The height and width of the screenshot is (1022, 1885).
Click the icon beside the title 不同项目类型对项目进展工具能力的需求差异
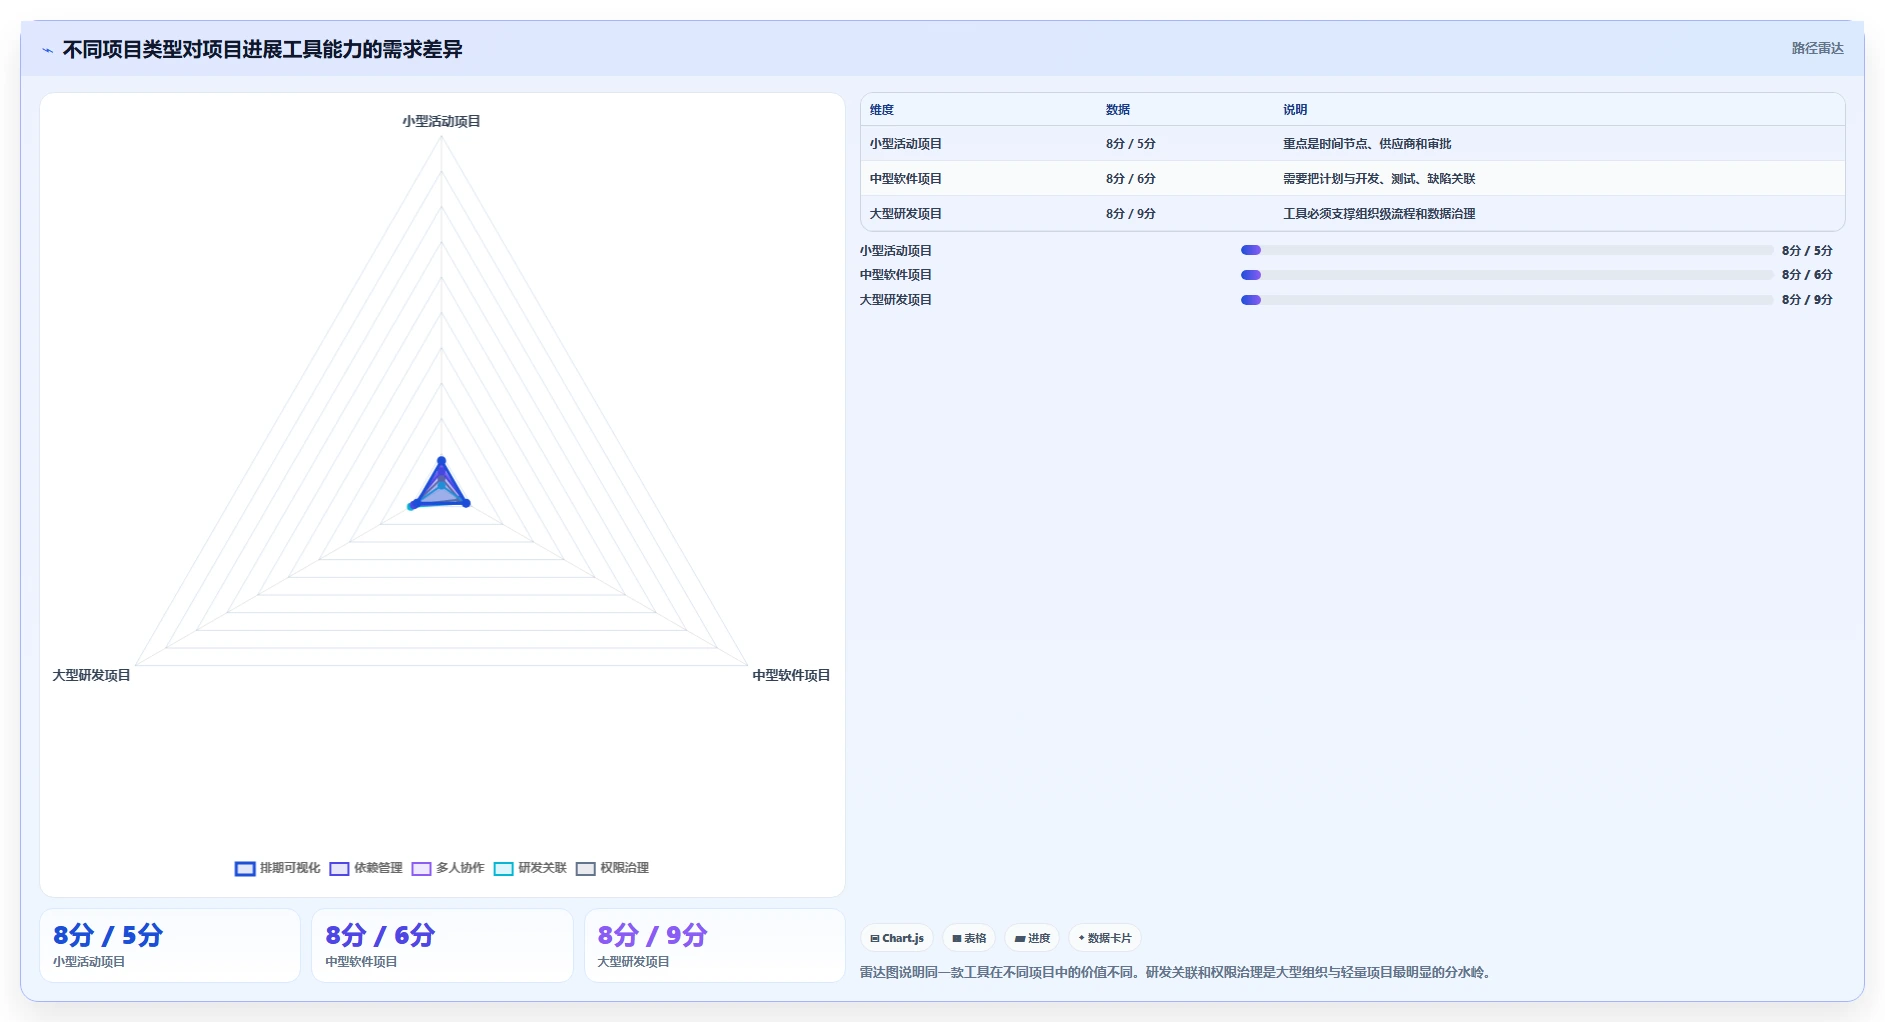click(x=48, y=50)
